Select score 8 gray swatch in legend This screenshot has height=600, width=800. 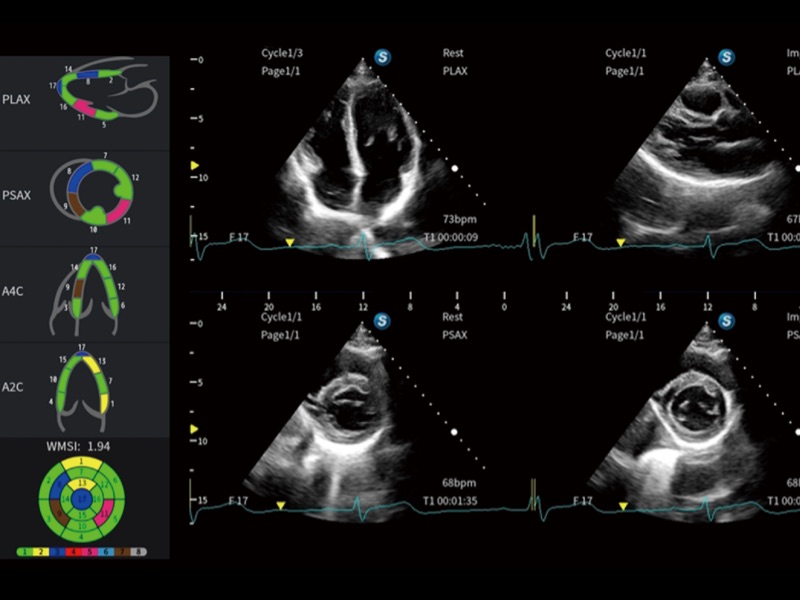141,551
